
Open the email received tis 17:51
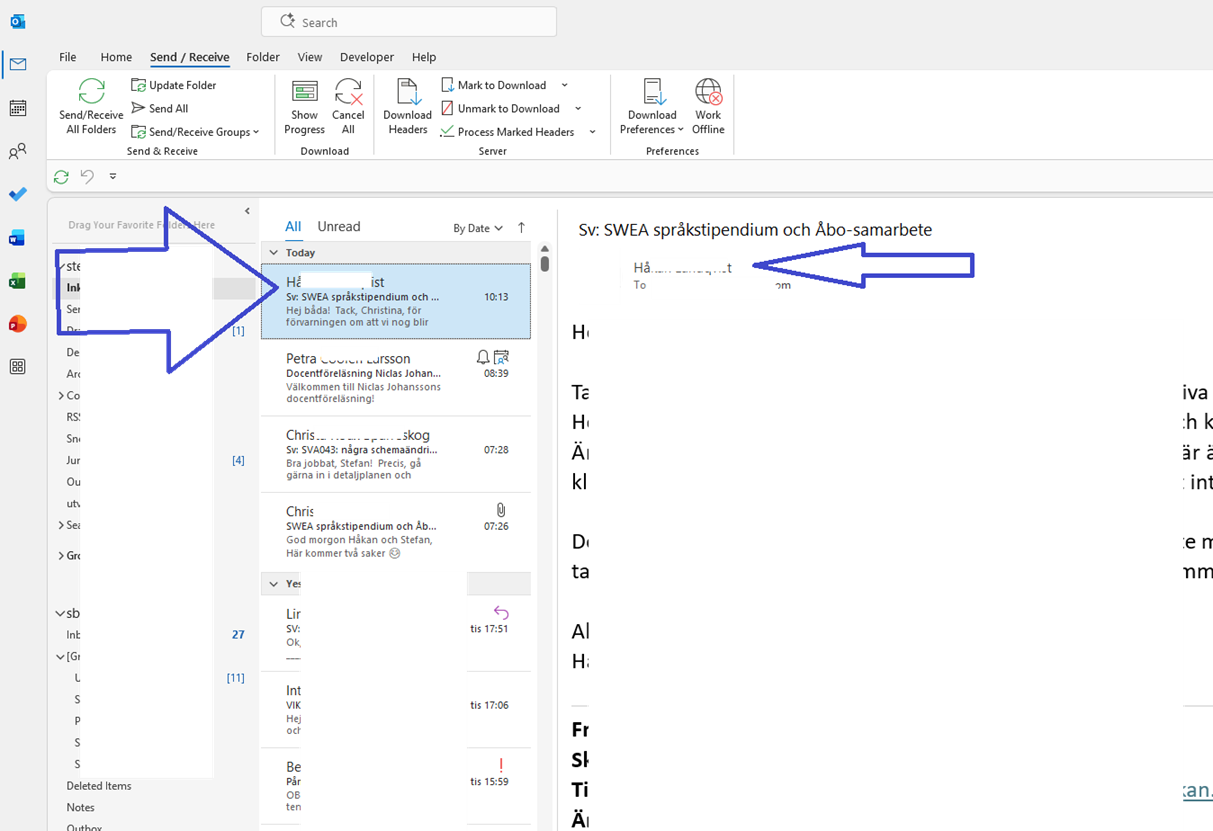pyautogui.click(x=396, y=633)
